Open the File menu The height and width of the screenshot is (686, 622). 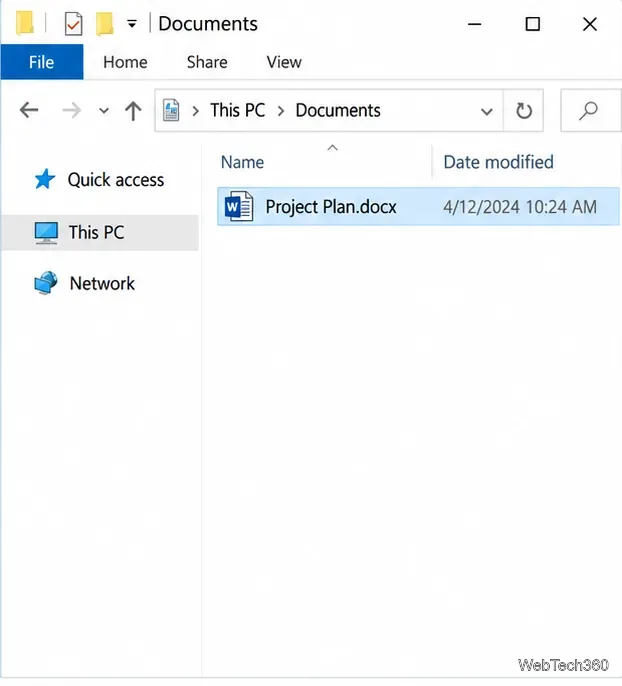[x=42, y=62]
